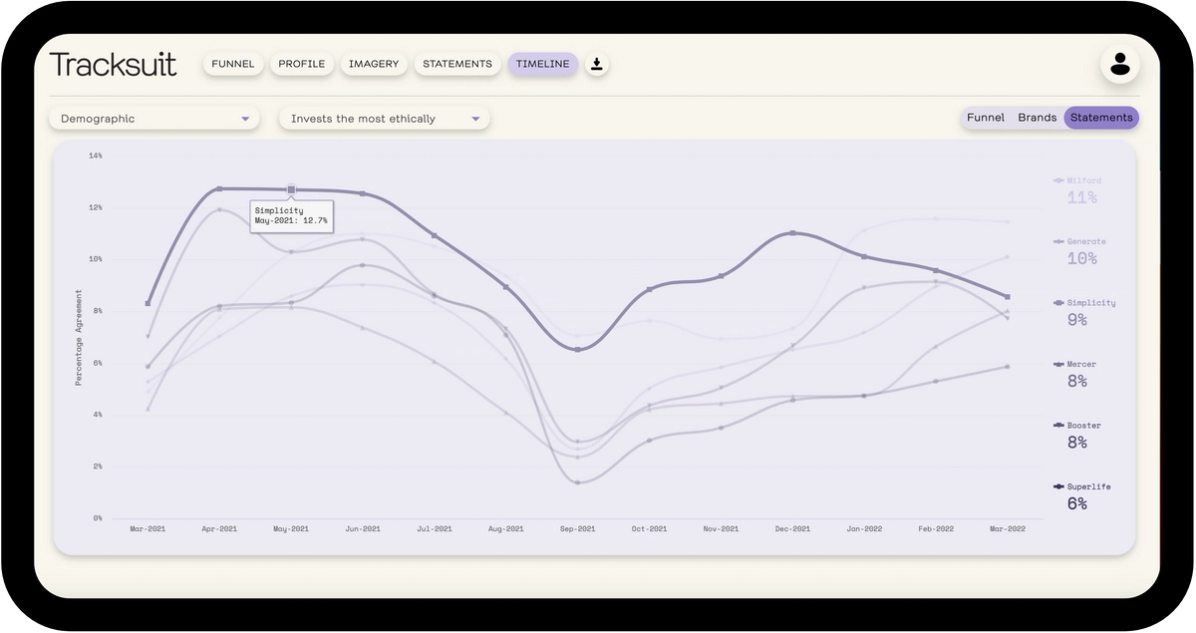Click the Mercer brand icon in legend
1196x633 pixels.
pyautogui.click(x=1058, y=363)
